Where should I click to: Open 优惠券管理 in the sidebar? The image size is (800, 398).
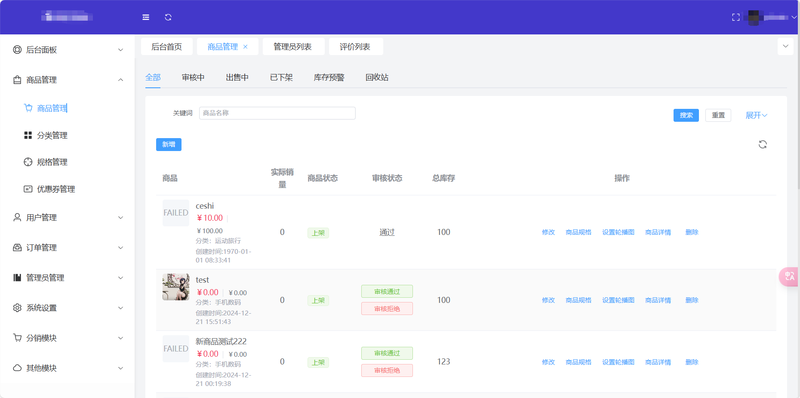pyautogui.click(x=56, y=189)
